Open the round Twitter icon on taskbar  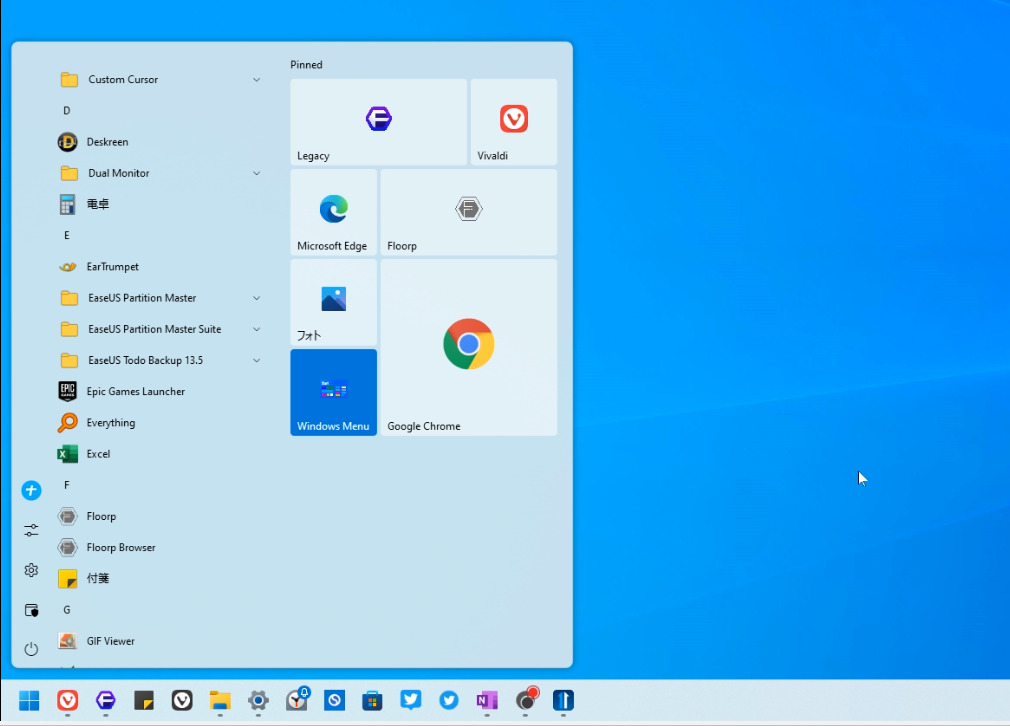(x=449, y=700)
